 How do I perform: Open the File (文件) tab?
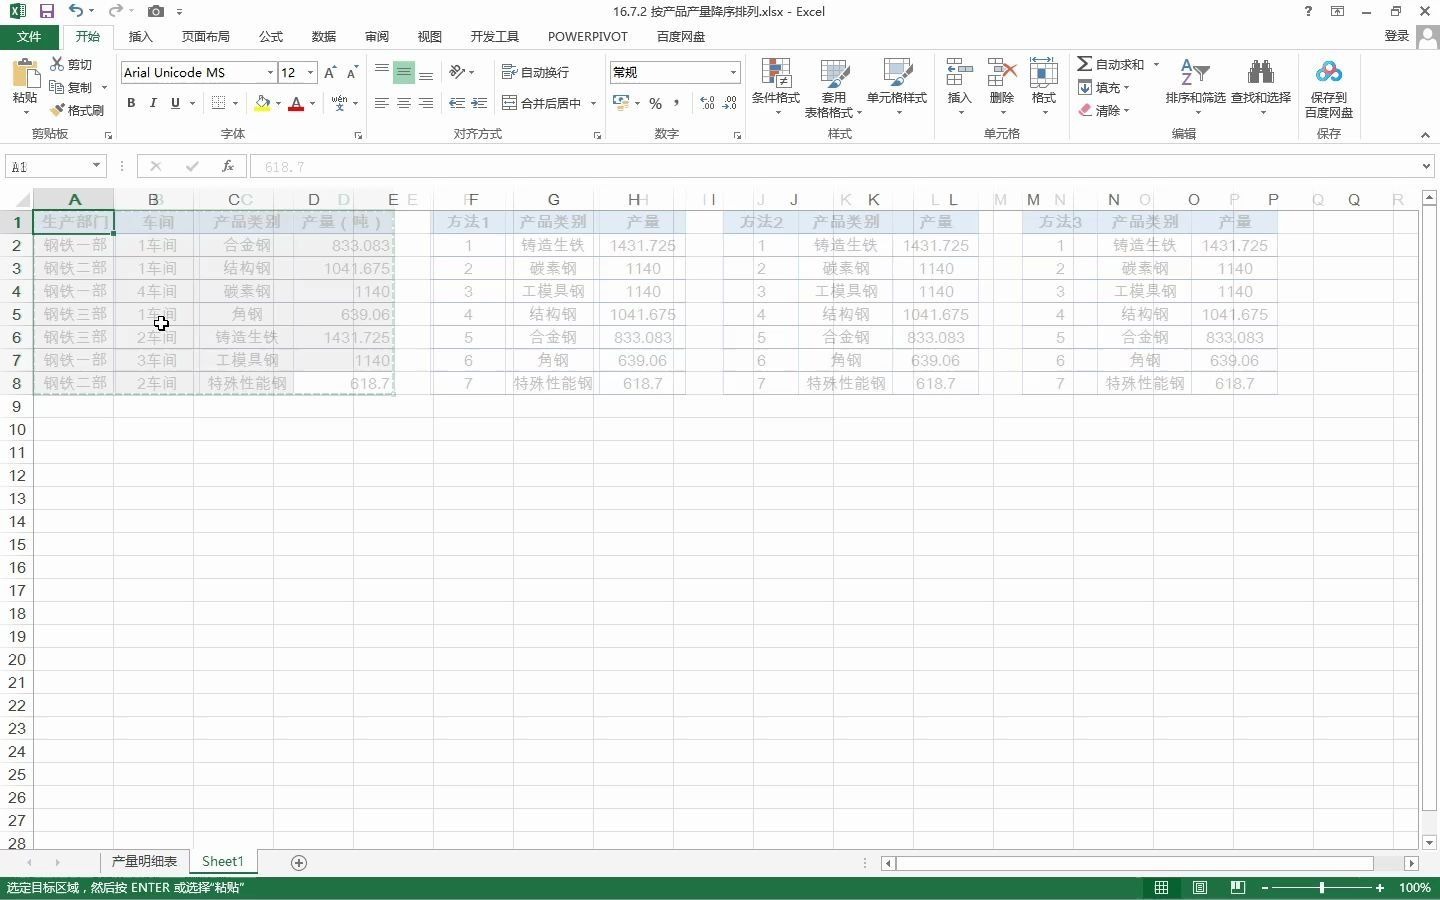[29, 36]
